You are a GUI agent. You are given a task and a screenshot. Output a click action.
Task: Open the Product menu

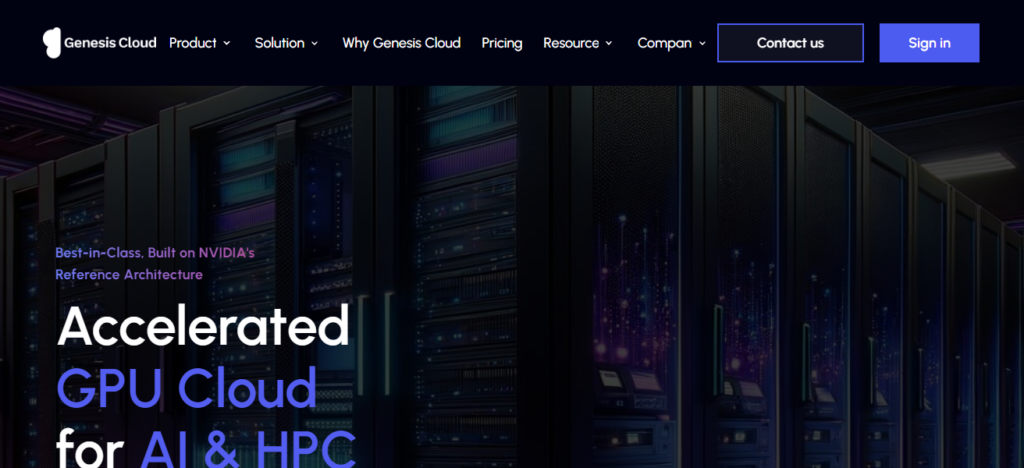pyautogui.click(x=193, y=43)
